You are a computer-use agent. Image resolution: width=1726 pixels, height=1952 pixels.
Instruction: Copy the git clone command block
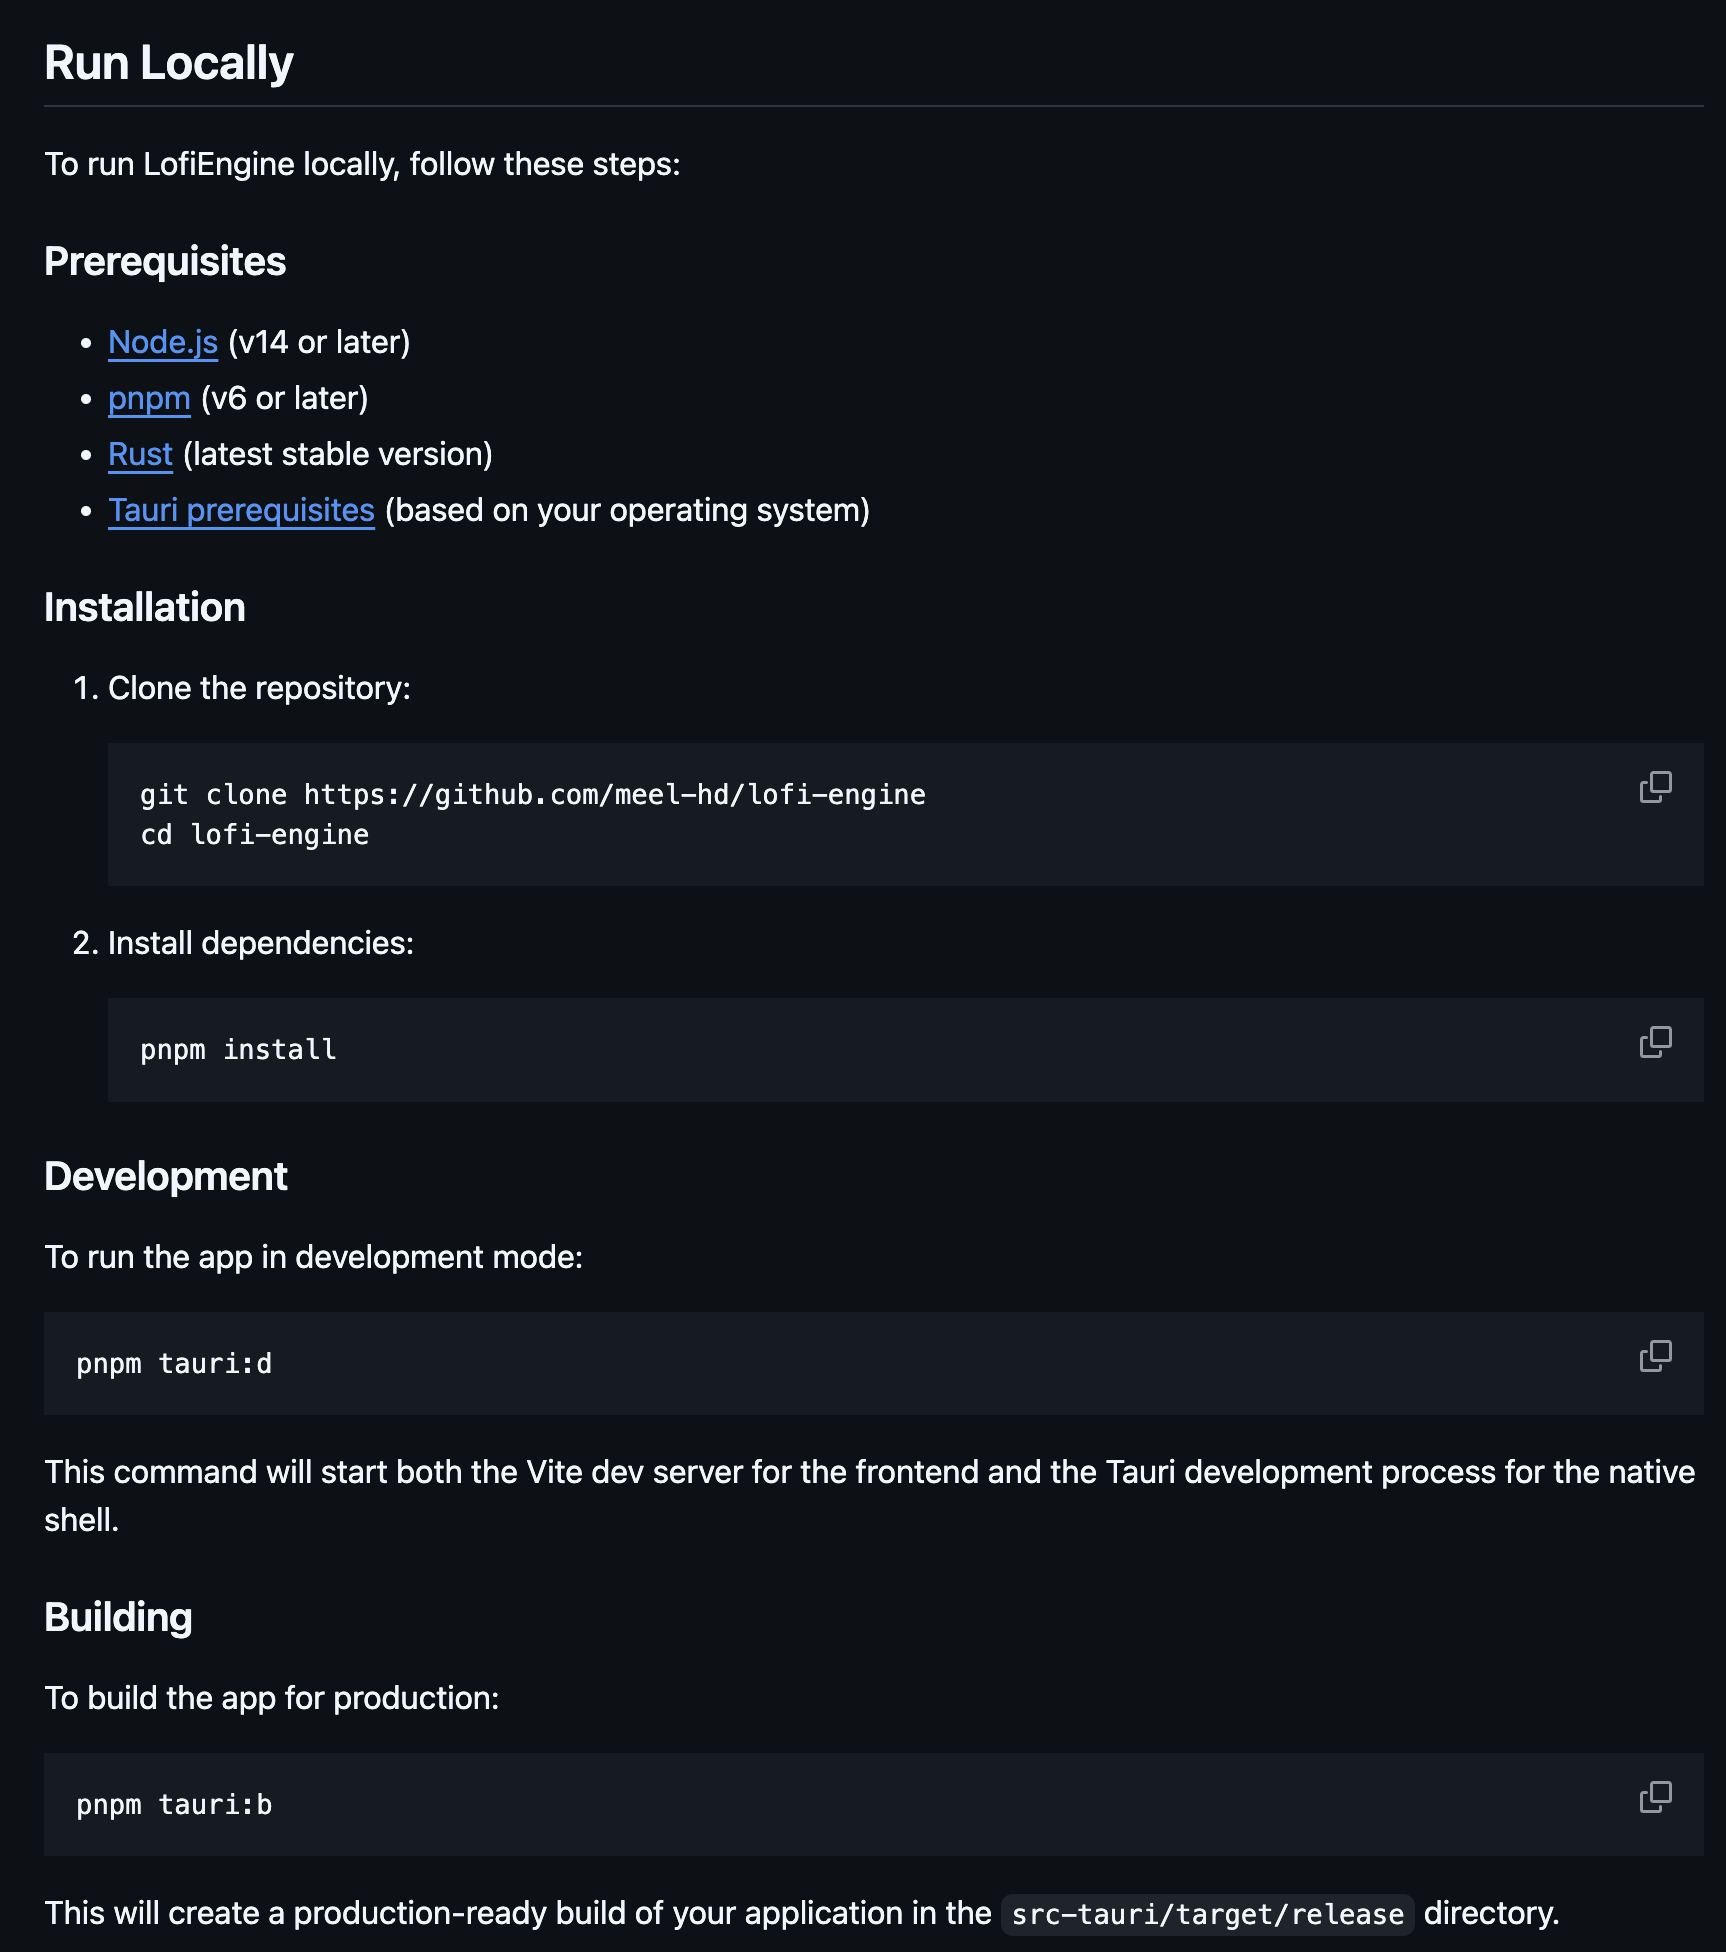pyautogui.click(x=1655, y=787)
